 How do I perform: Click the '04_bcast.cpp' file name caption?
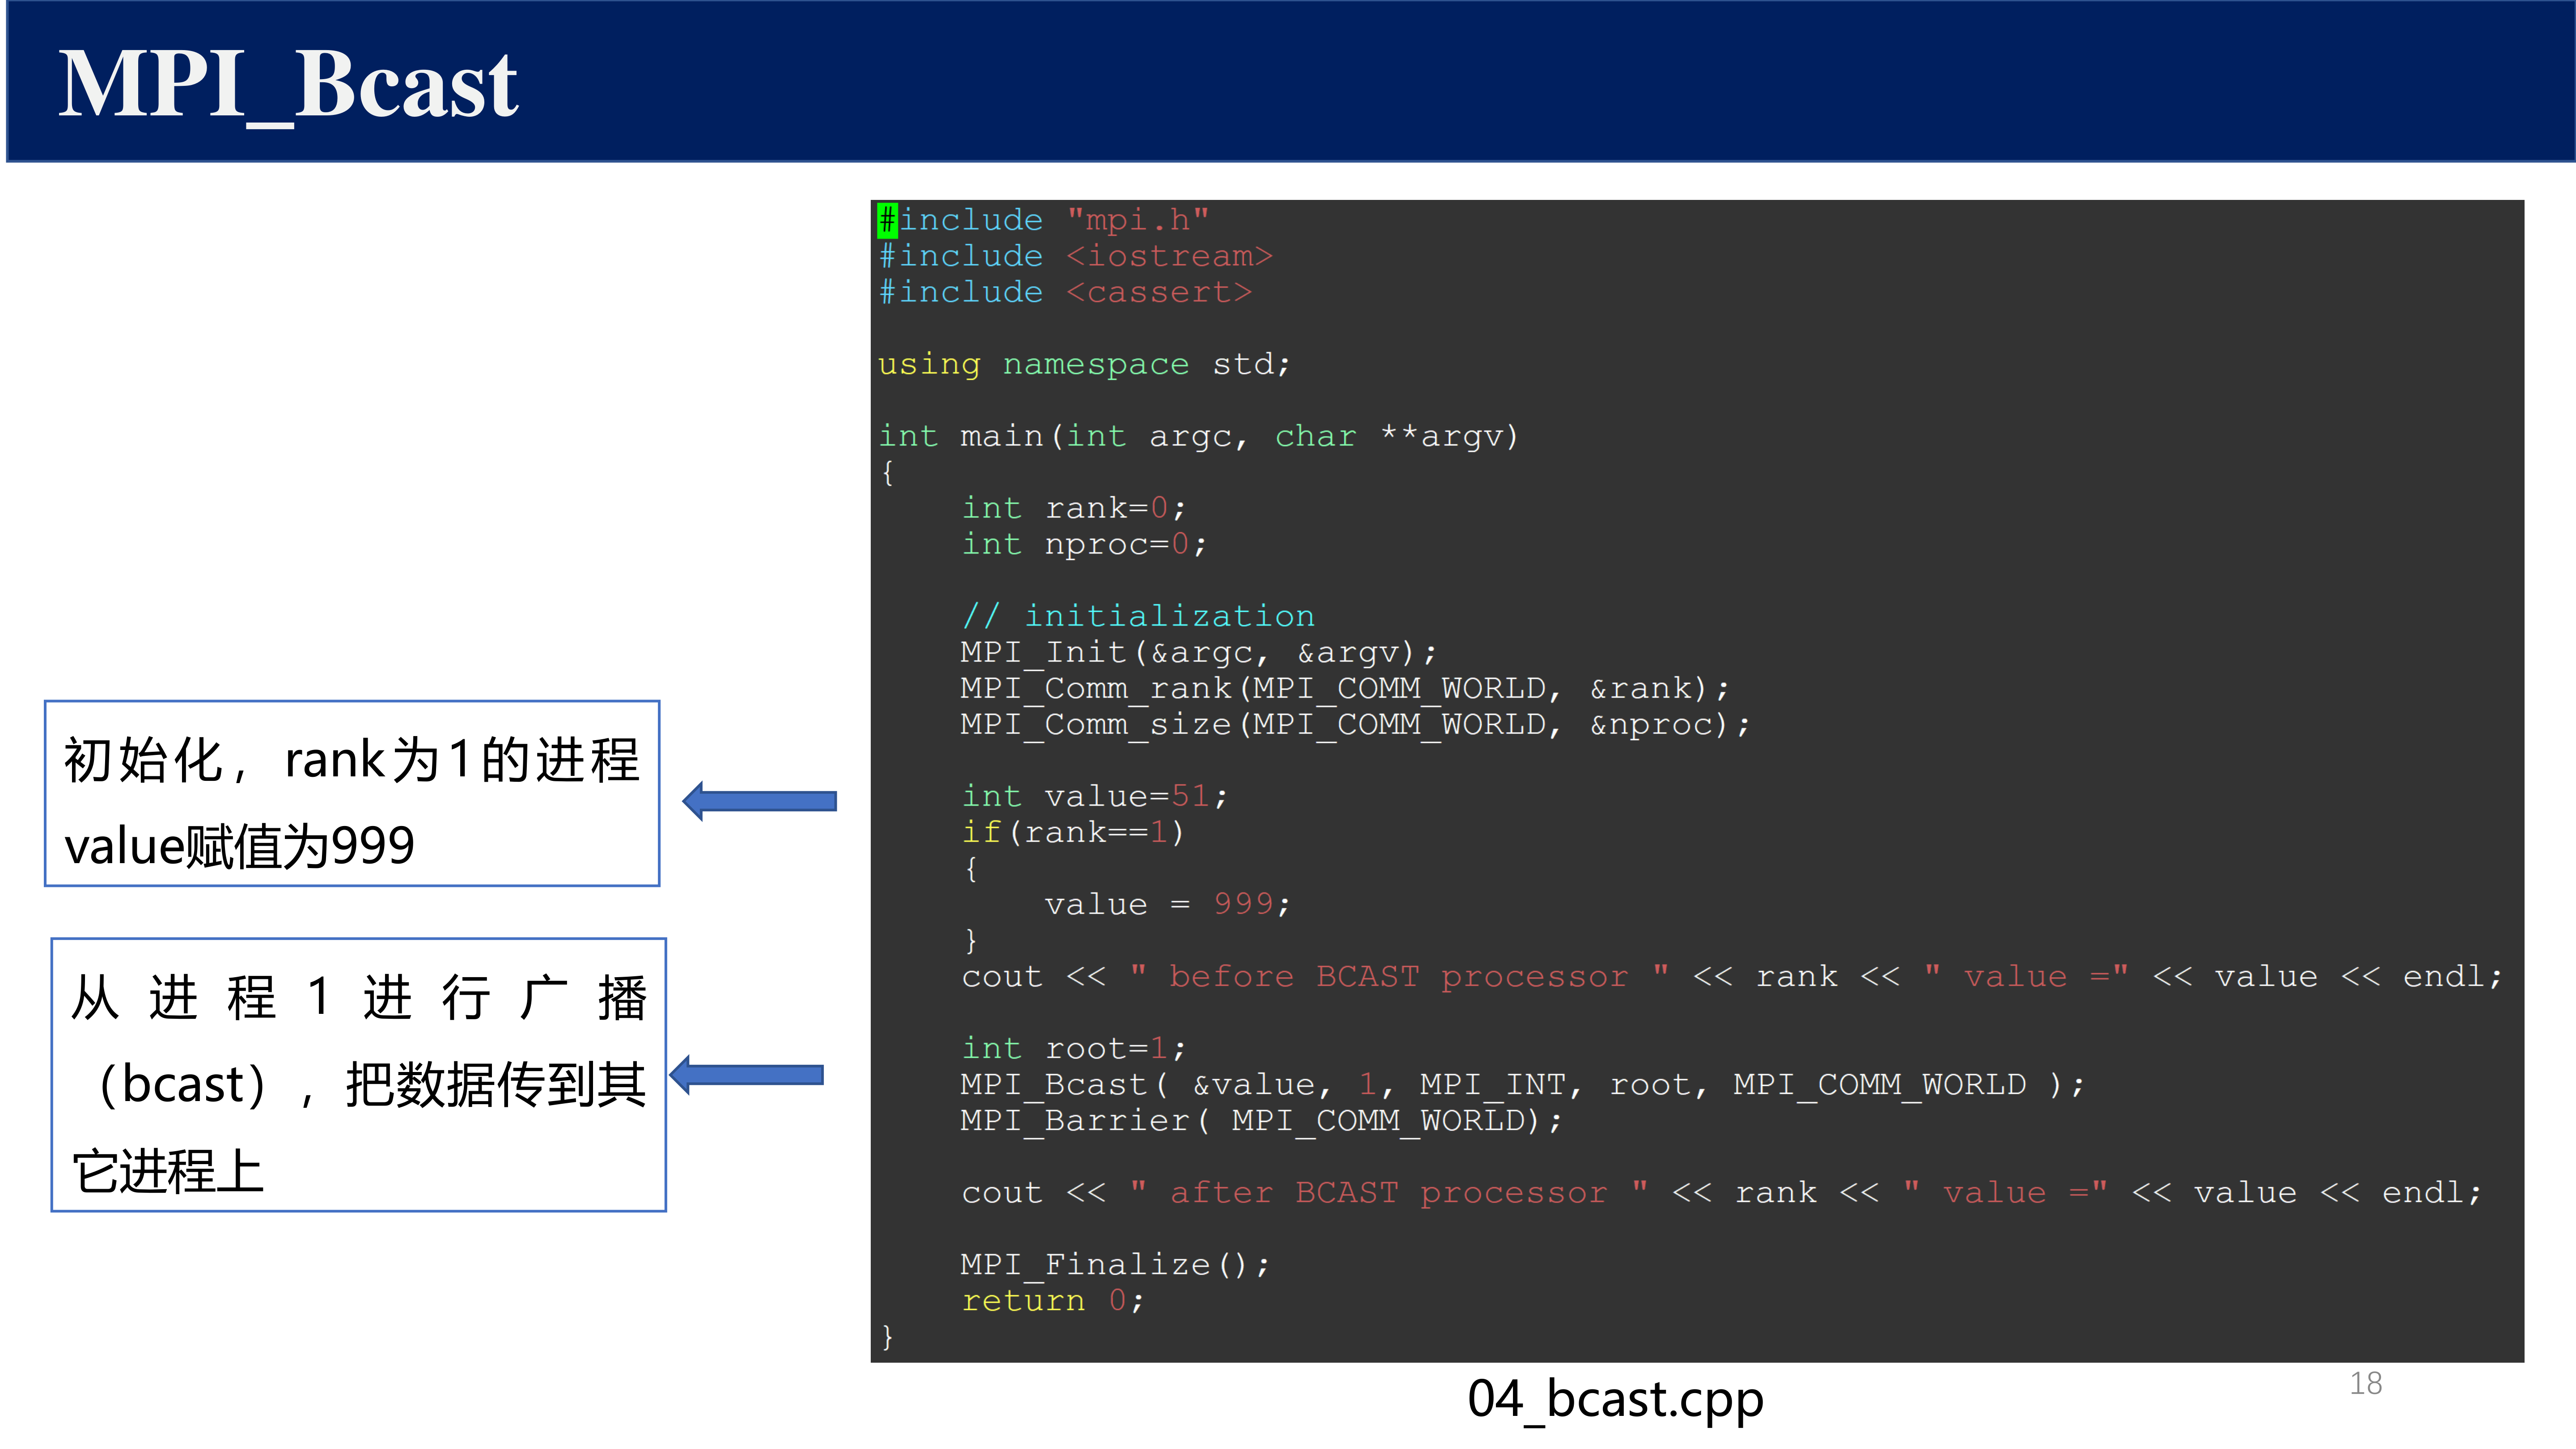point(1615,1399)
